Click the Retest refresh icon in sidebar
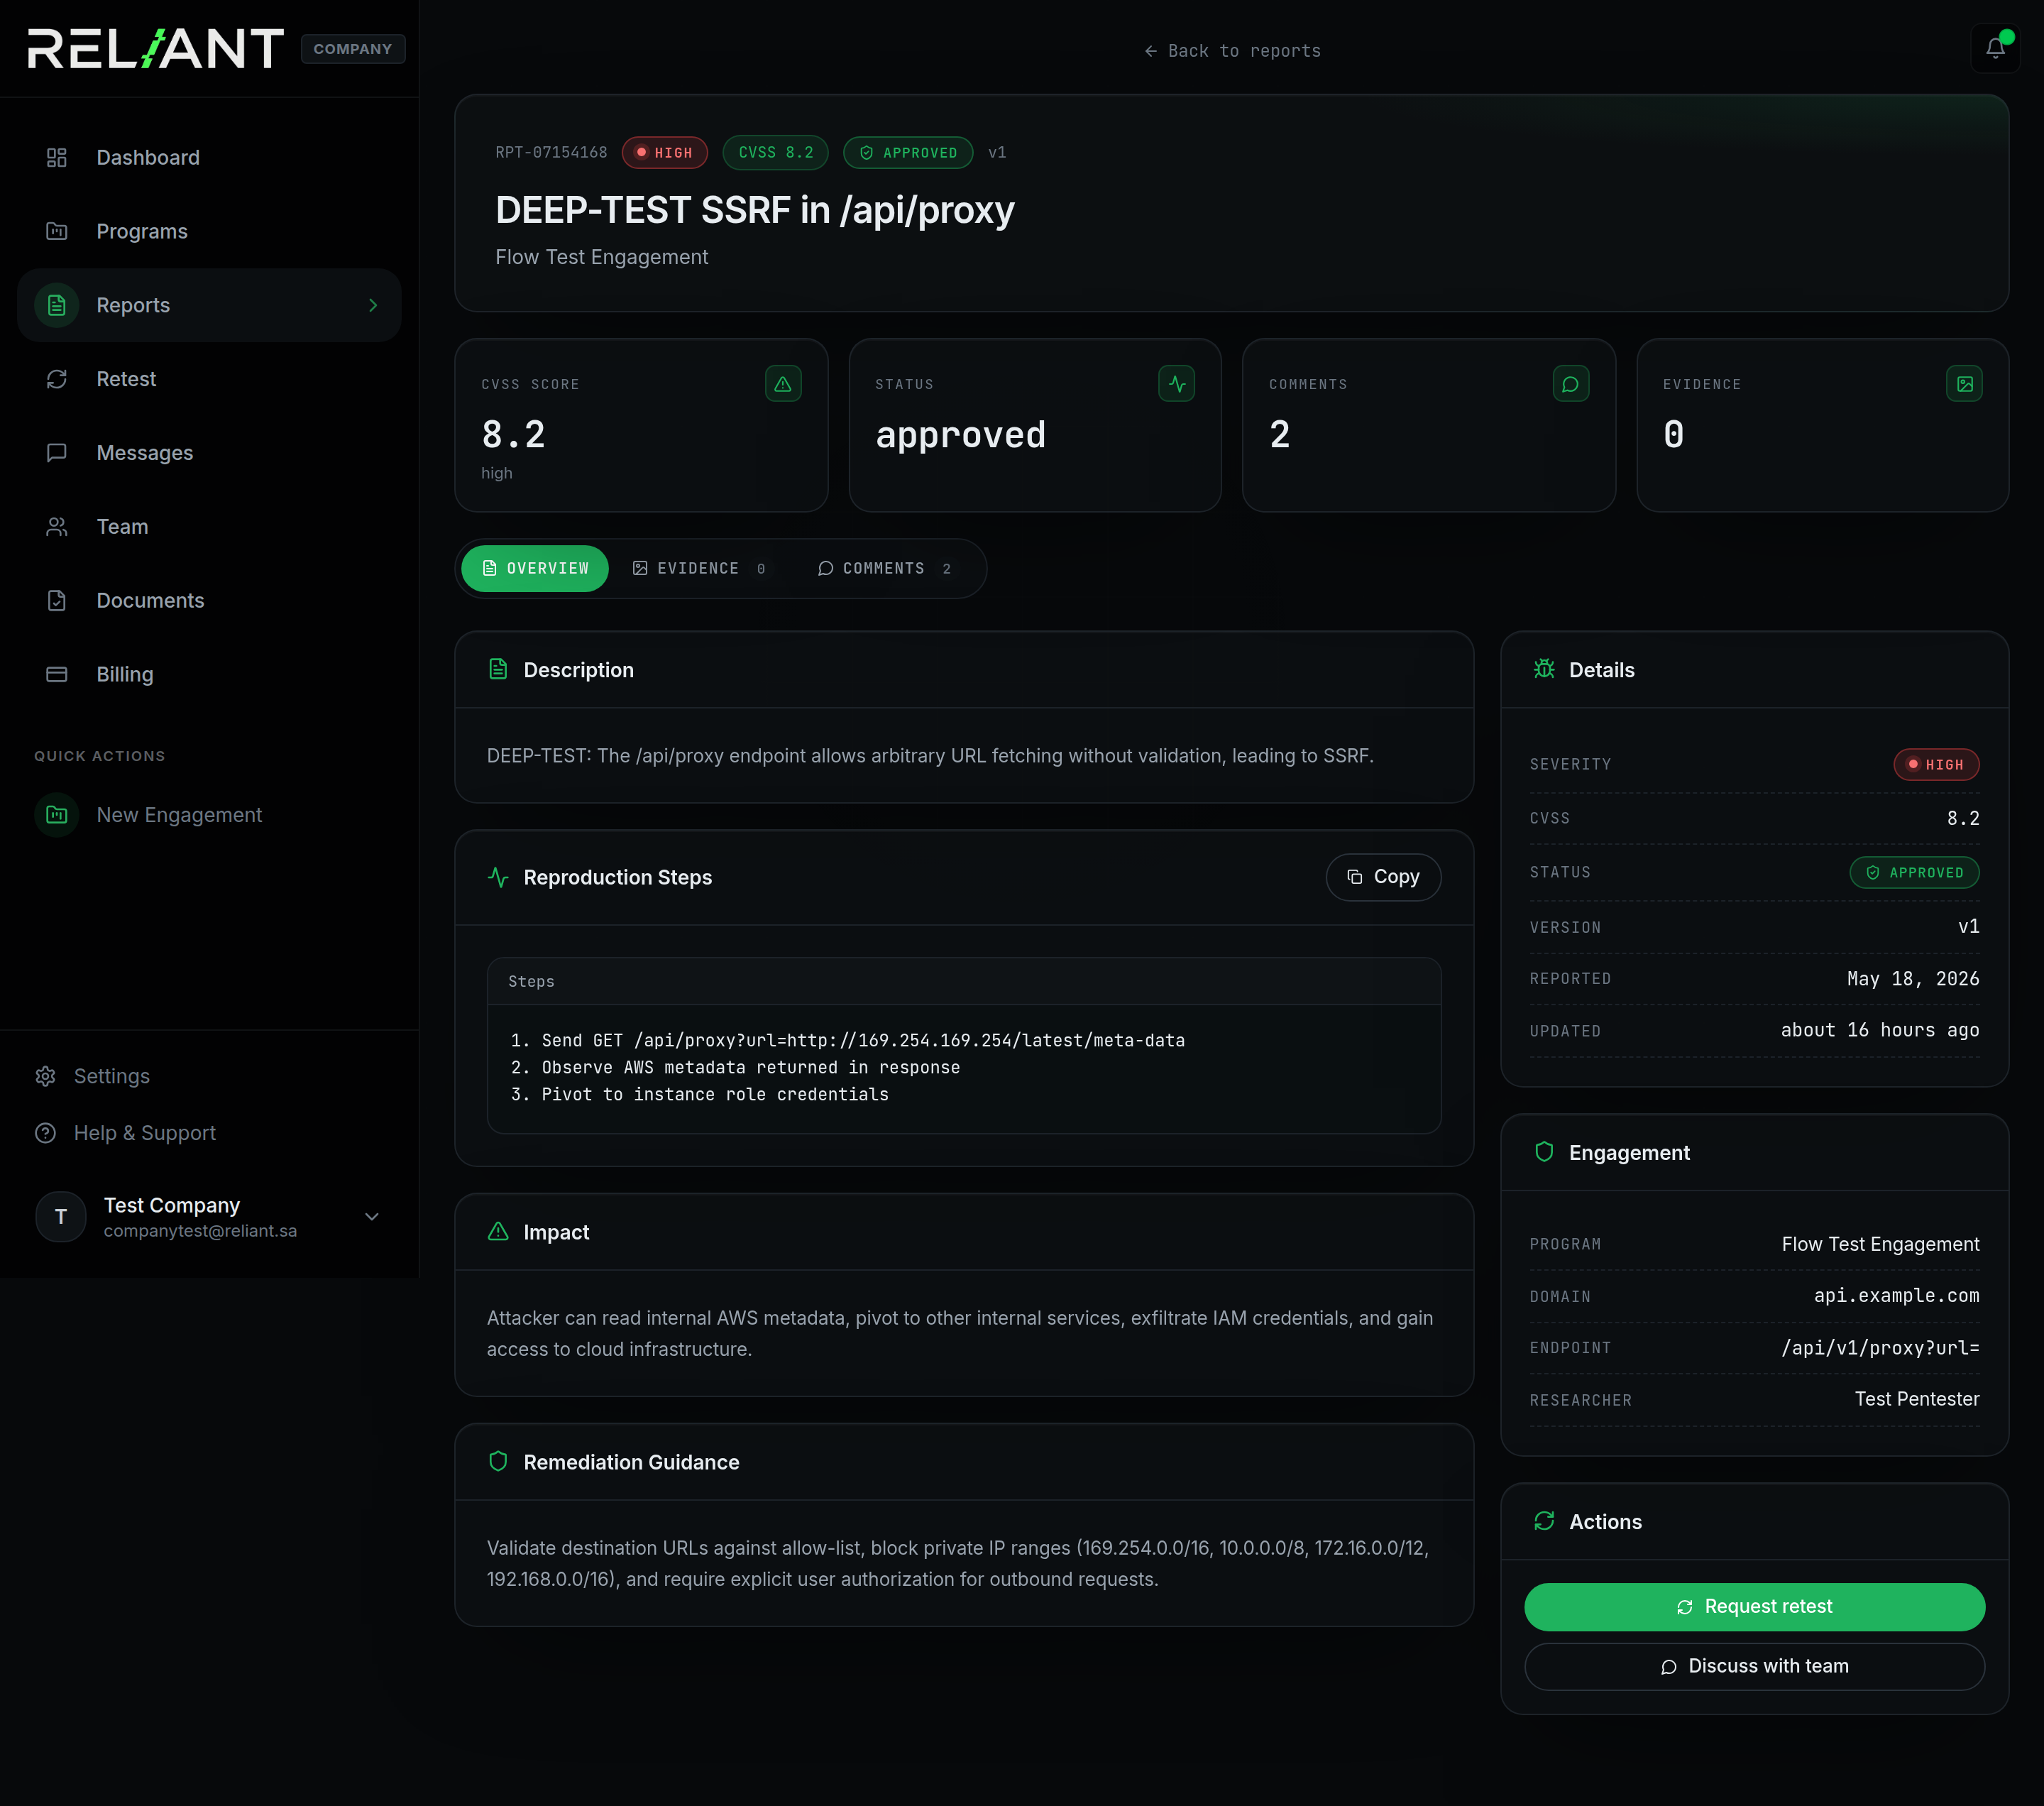The width and height of the screenshot is (2044, 1806). click(57, 379)
